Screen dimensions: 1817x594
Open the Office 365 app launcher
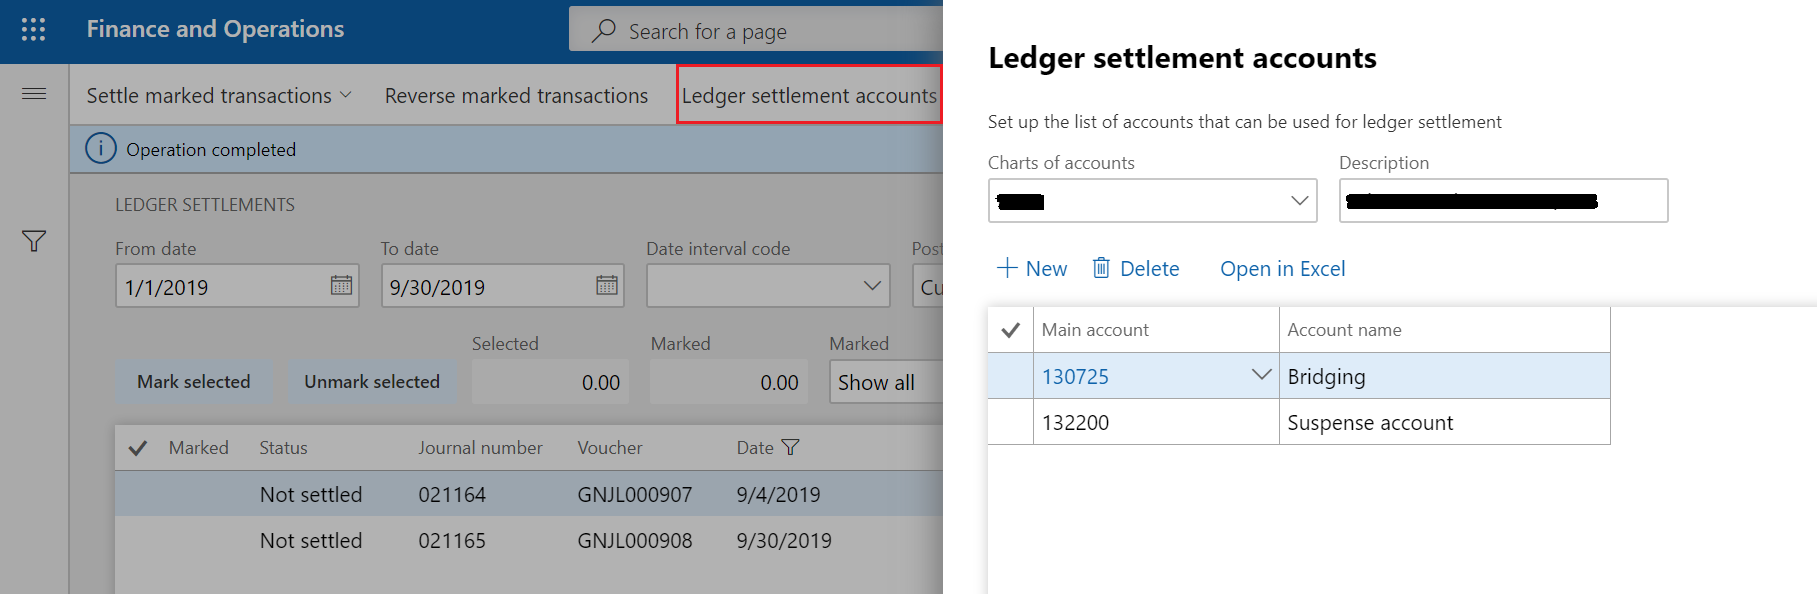pyautogui.click(x=33, y=29)
